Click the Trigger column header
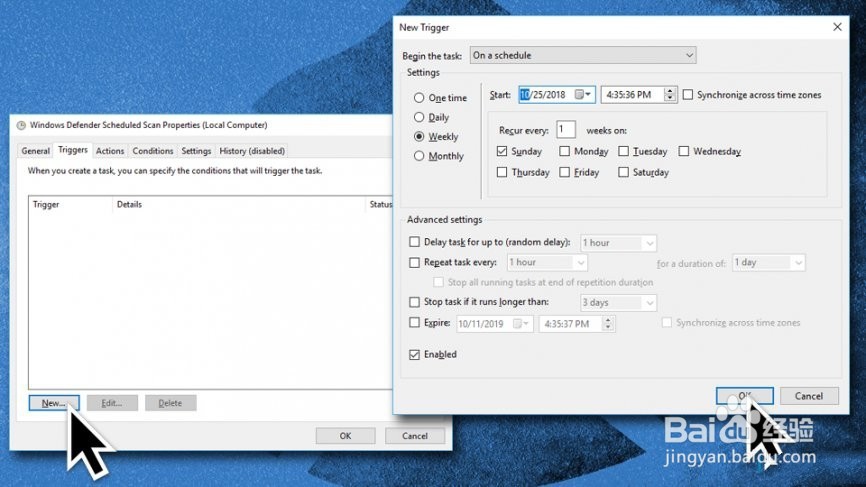Screen dimensions: 866x487 (x=70, y=204)
